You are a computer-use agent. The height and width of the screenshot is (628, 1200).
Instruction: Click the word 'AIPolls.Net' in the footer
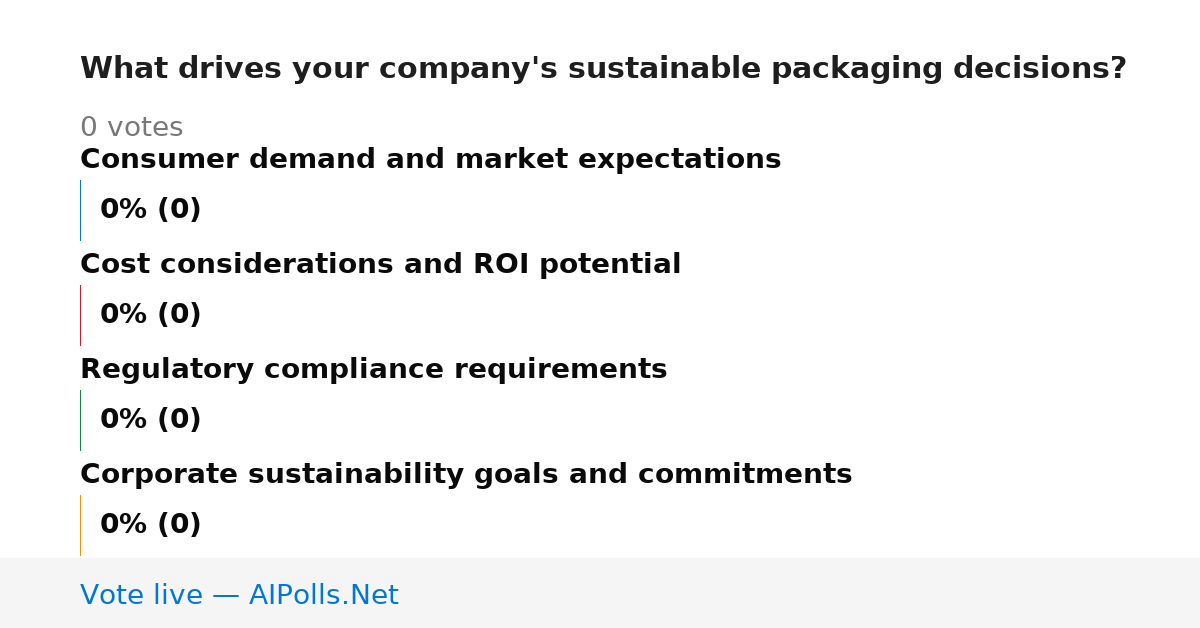323,596
